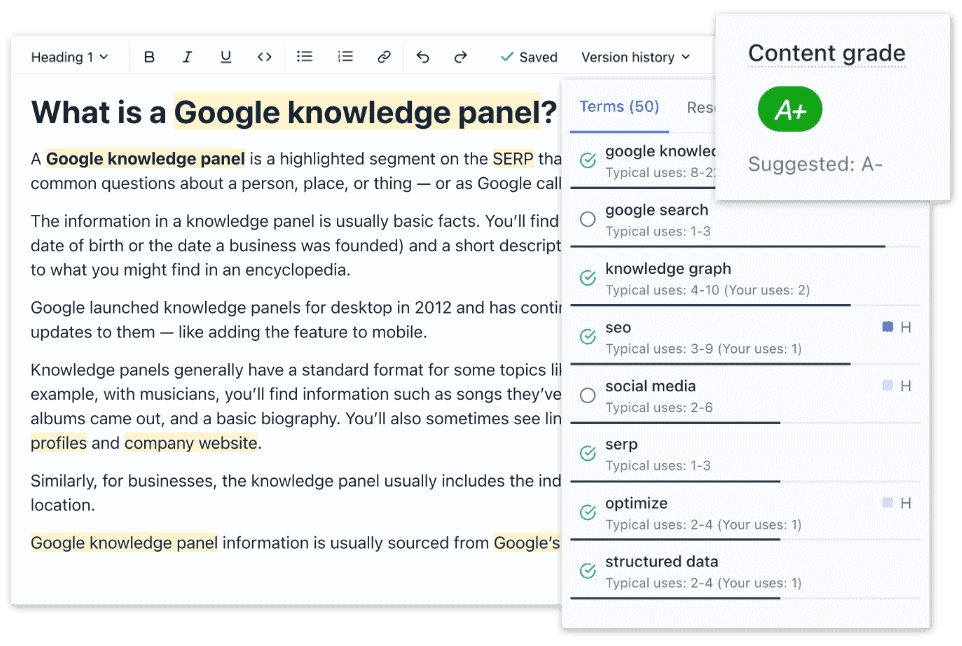Insert a hyperlink
The image size is (962, 646).
pyautogui.click(x=384, y=57)
